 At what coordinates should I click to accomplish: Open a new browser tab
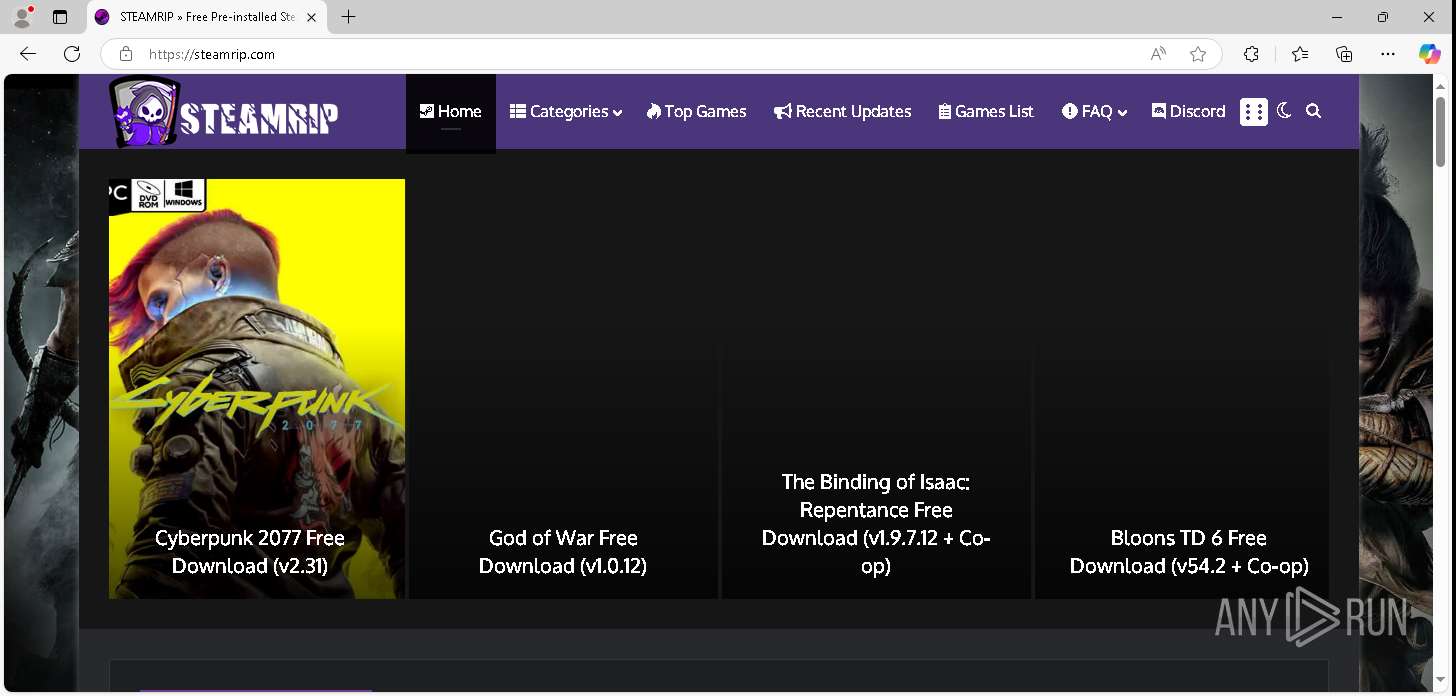point(348,17)
